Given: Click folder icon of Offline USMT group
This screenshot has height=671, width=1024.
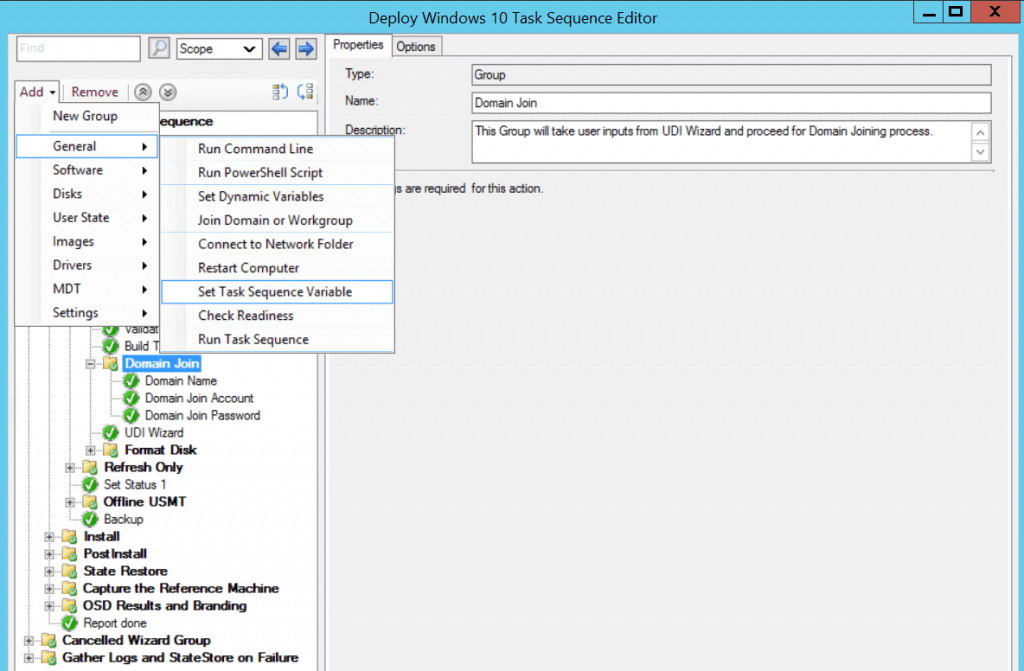Looking at the screenshot, I should tap(89, 502).
